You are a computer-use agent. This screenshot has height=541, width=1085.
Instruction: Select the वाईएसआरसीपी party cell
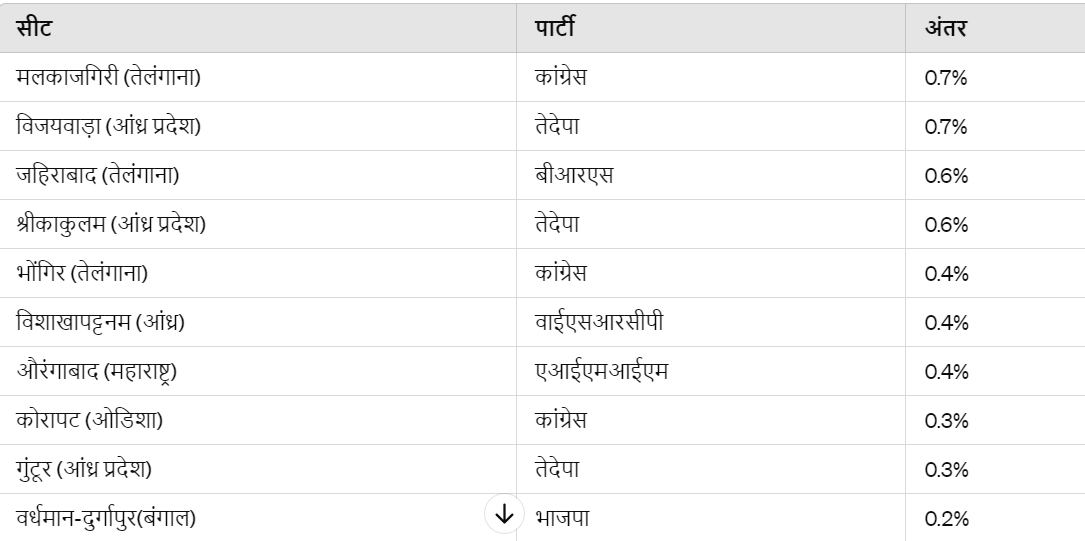(711, 323)
